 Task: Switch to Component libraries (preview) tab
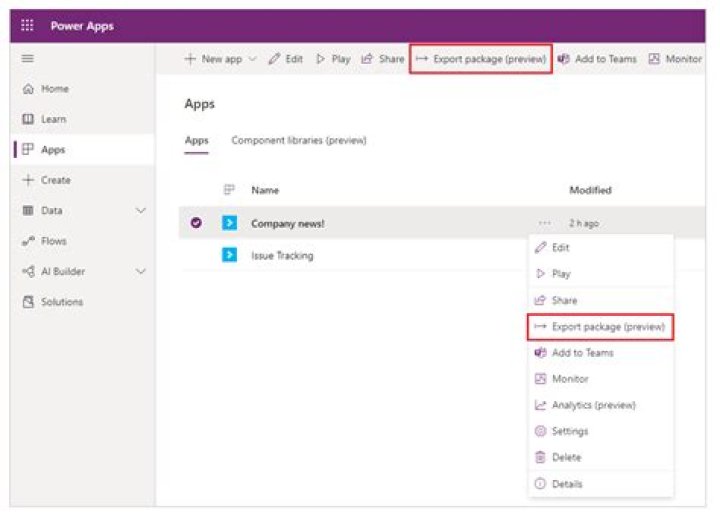coord(299,140)
